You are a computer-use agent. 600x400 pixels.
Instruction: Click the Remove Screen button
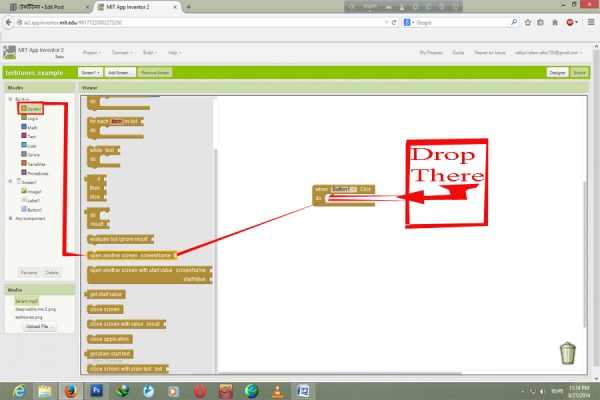[x=155, y=72]
